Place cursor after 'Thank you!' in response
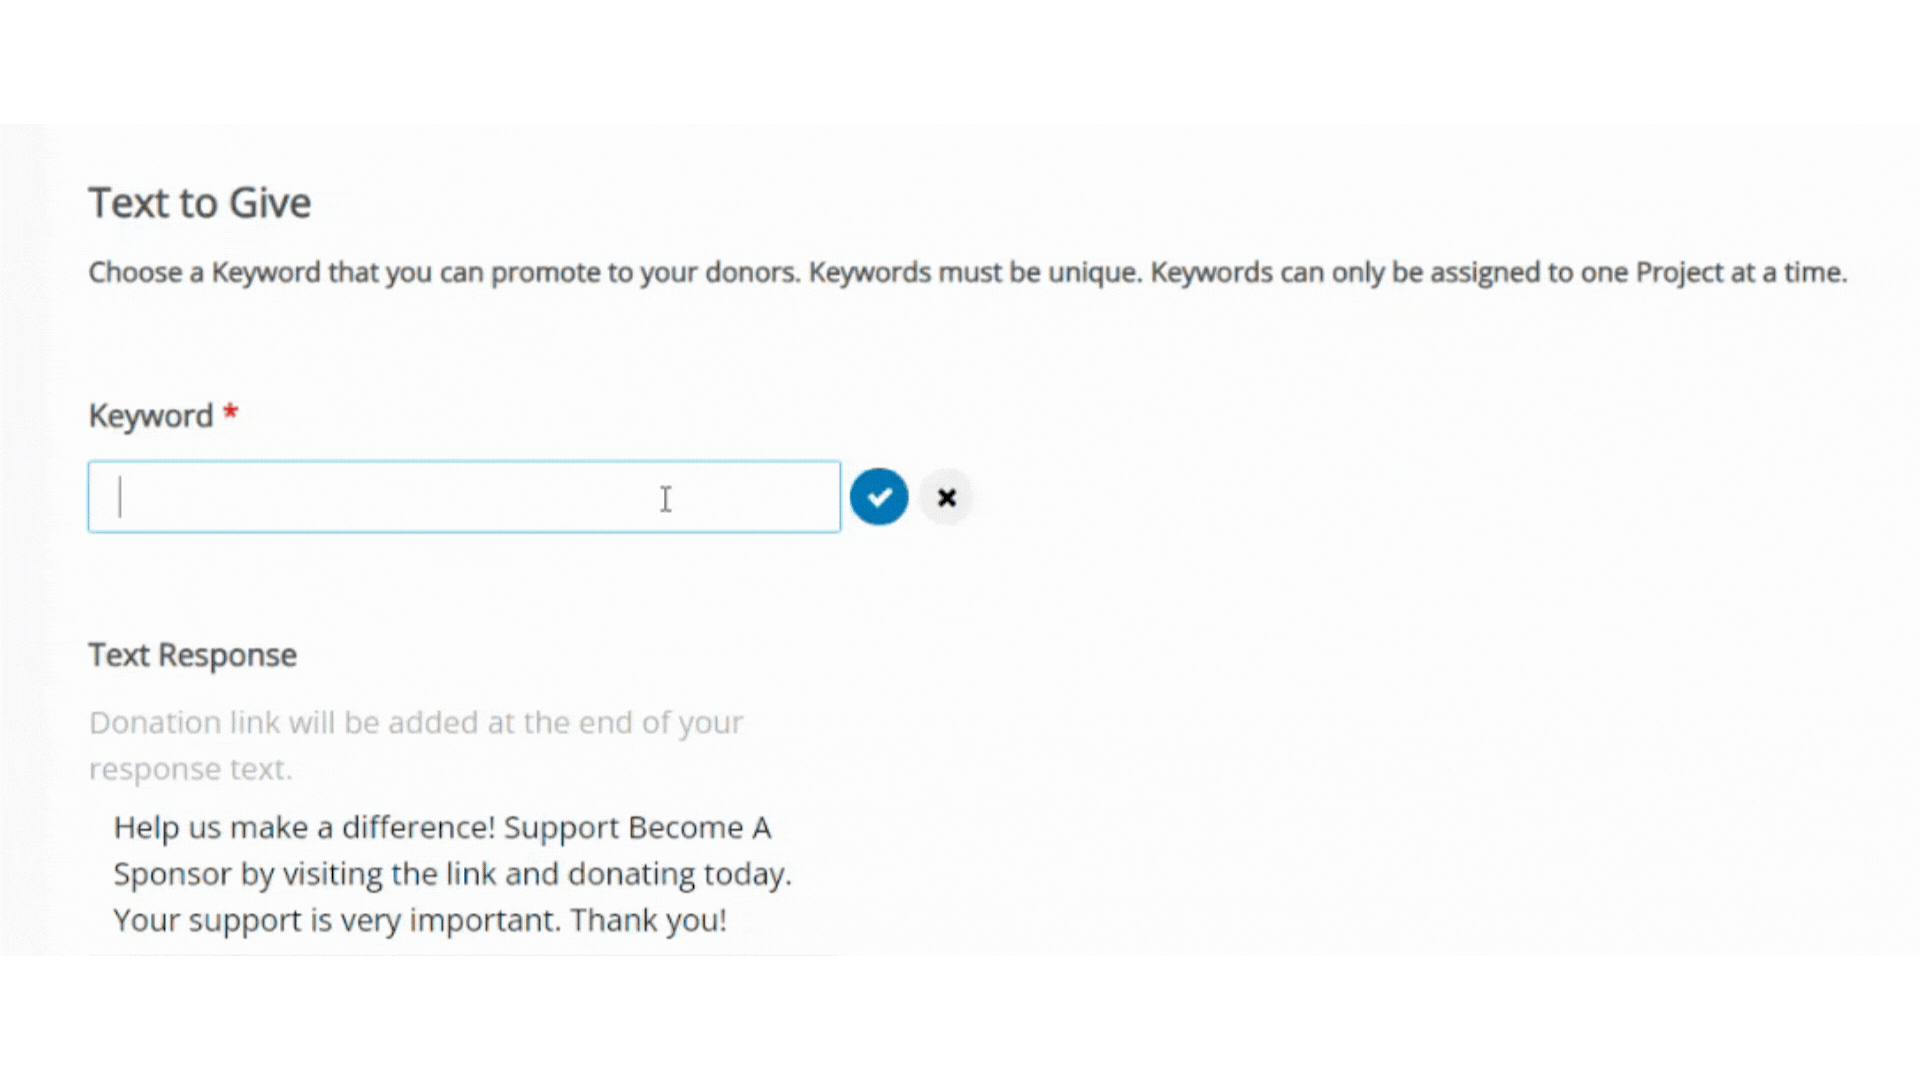This screenshot has height=1080, width=1920. (728, 920)
